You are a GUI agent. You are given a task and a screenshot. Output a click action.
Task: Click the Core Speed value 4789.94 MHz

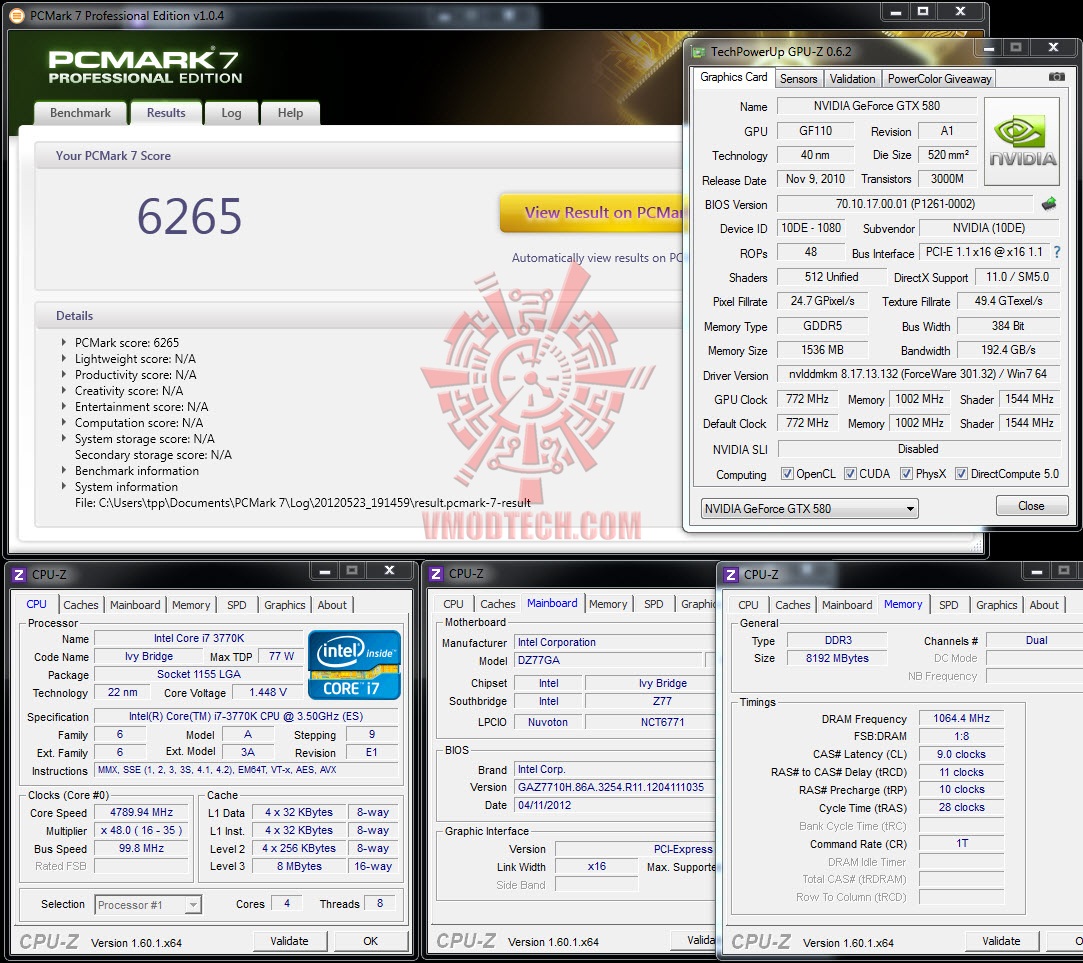(142, 812)
